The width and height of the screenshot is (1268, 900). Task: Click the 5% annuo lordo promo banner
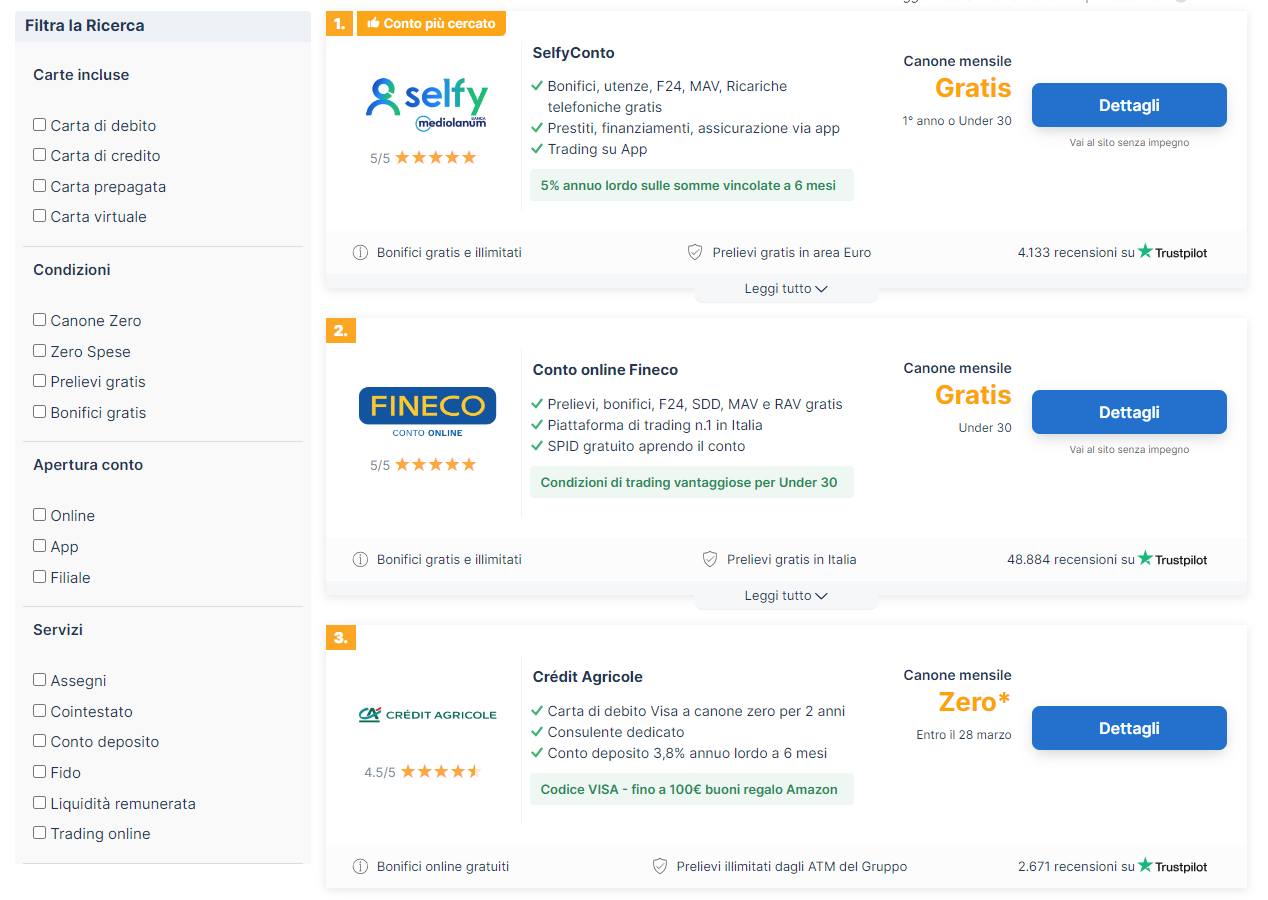[x=692, y=185]
